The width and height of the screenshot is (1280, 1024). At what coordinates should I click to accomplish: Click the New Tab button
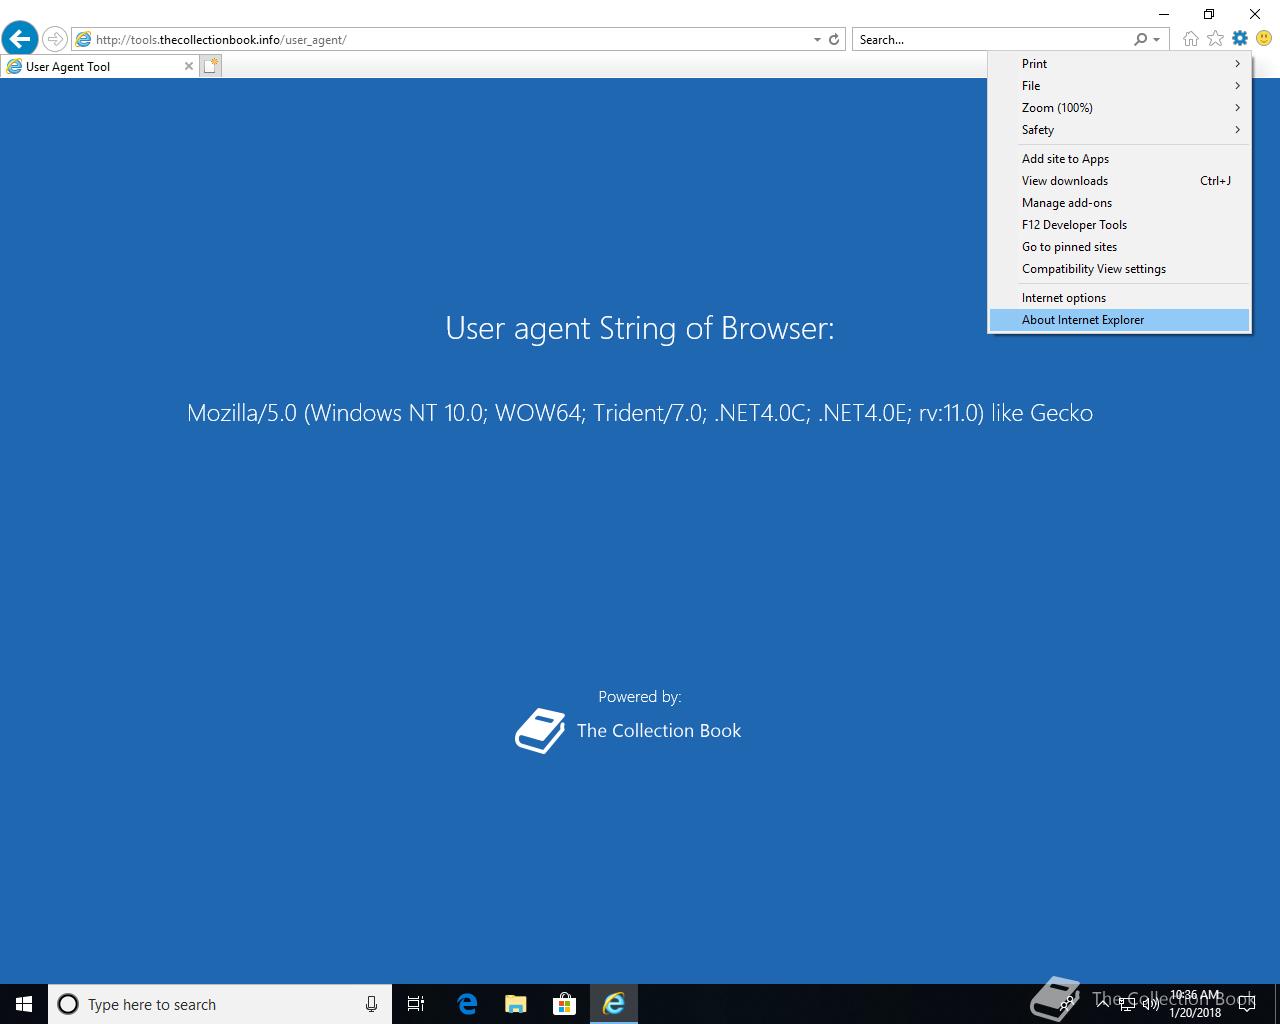210,66
